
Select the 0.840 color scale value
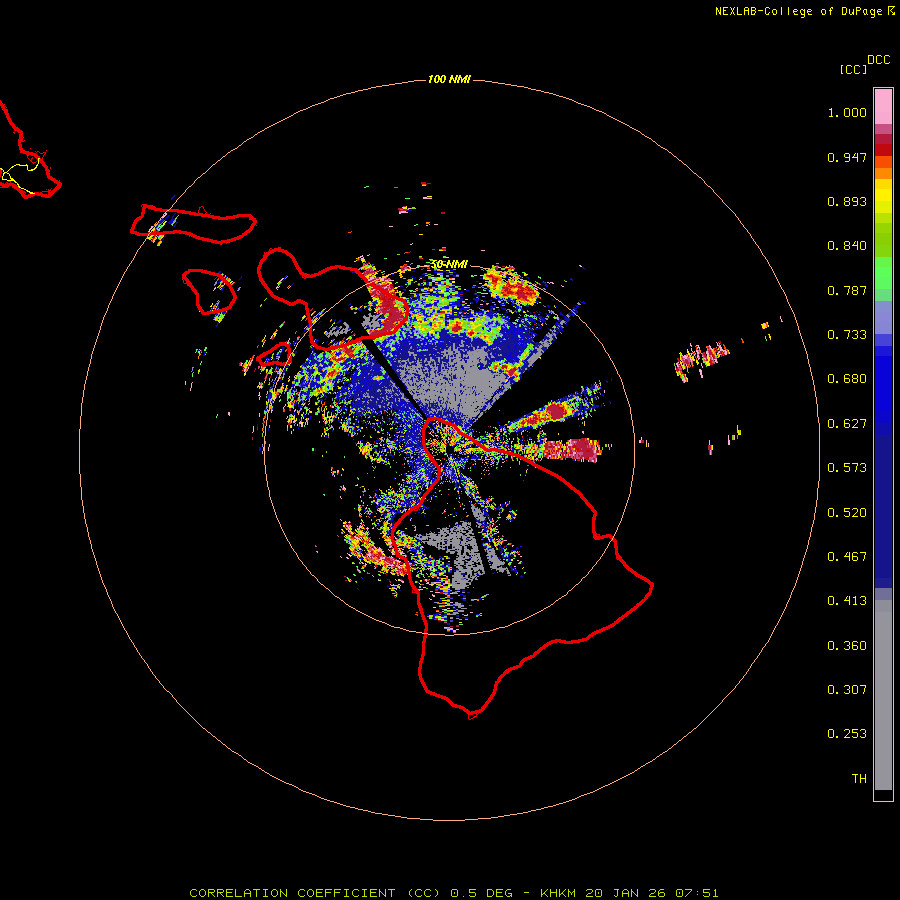(x=847, y=246)
